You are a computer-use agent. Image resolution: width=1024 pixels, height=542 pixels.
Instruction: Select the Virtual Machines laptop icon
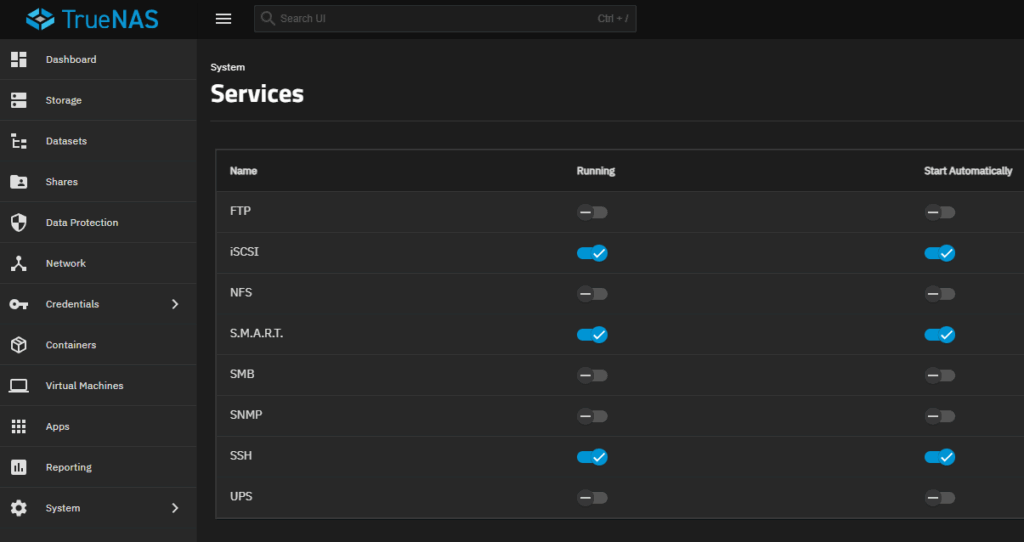click(18, 386)
